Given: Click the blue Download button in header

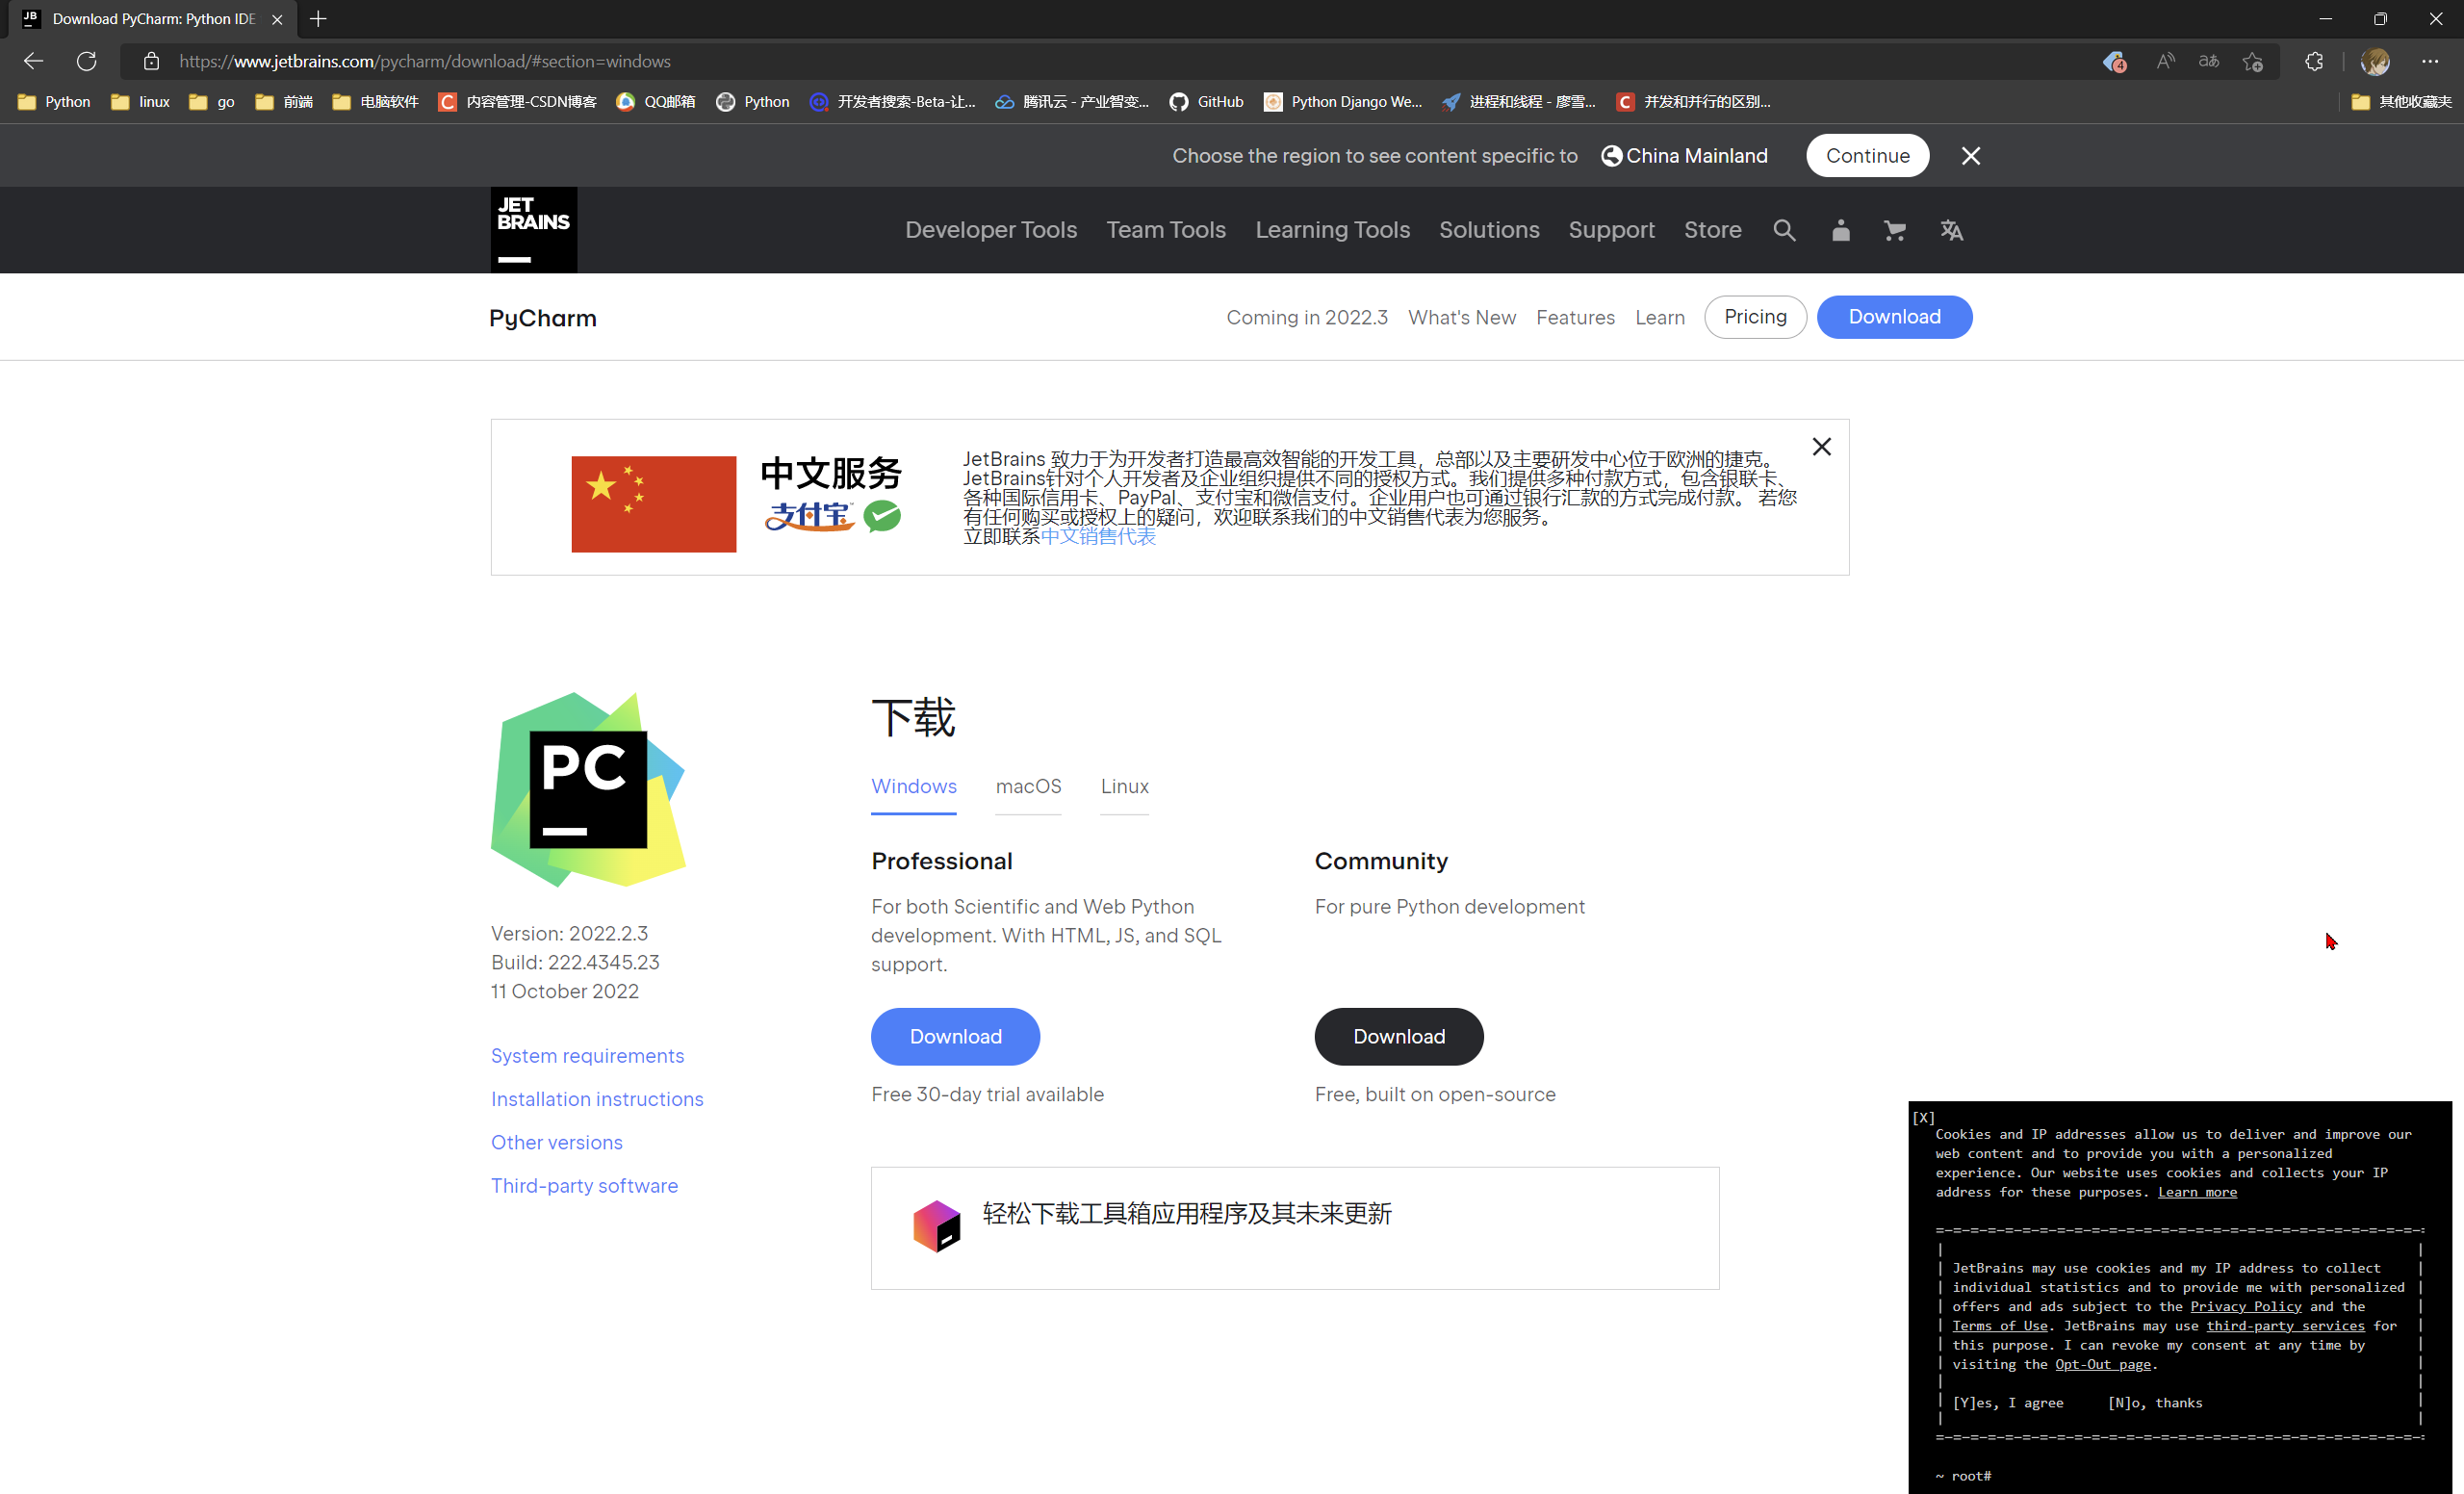Looking at the screenshot, I should click(1894, 317).
